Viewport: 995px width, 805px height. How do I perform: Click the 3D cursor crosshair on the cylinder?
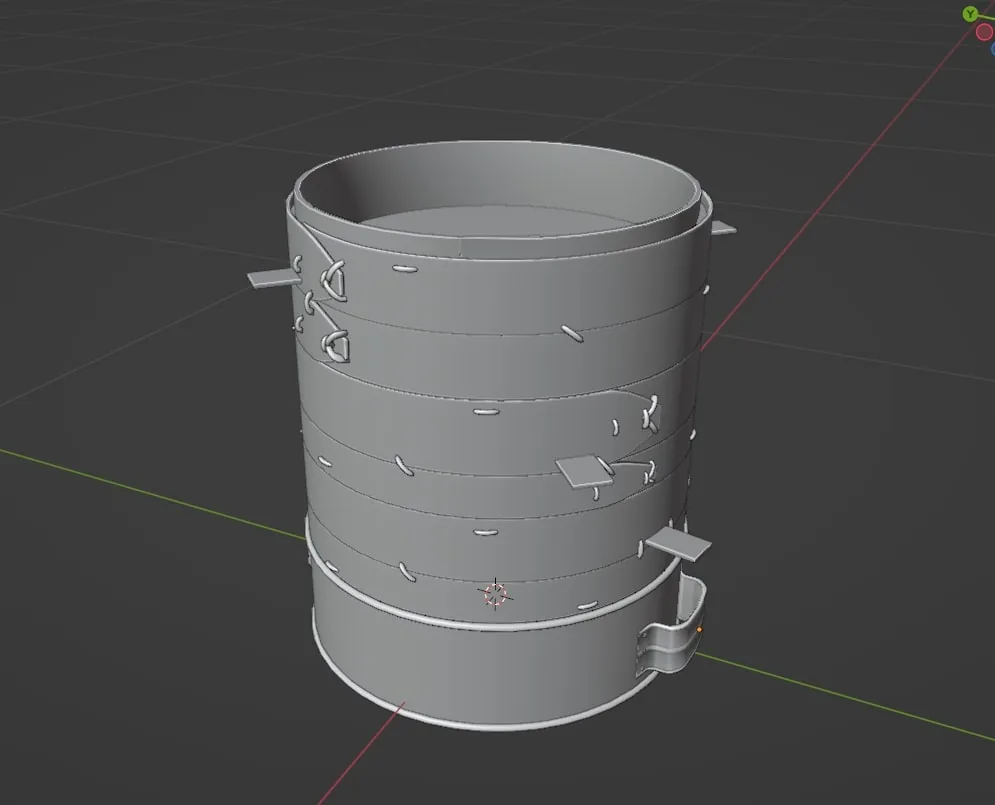pyautogui.click(x=495, y=594)
